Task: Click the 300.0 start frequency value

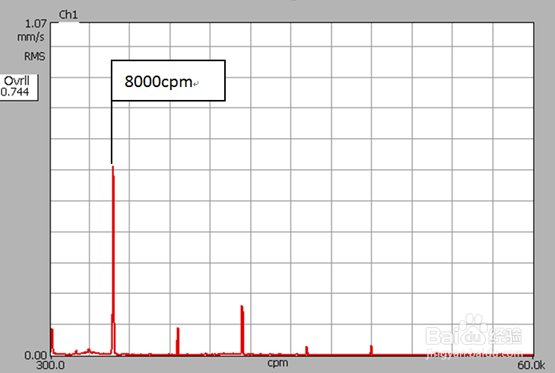Action: coord(50,365)
